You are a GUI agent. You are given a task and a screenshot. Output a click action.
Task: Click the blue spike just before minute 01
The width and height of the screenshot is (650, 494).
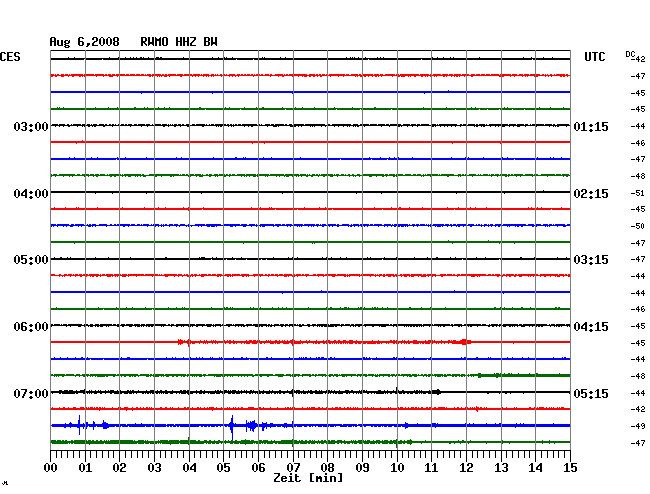(79, 425)
